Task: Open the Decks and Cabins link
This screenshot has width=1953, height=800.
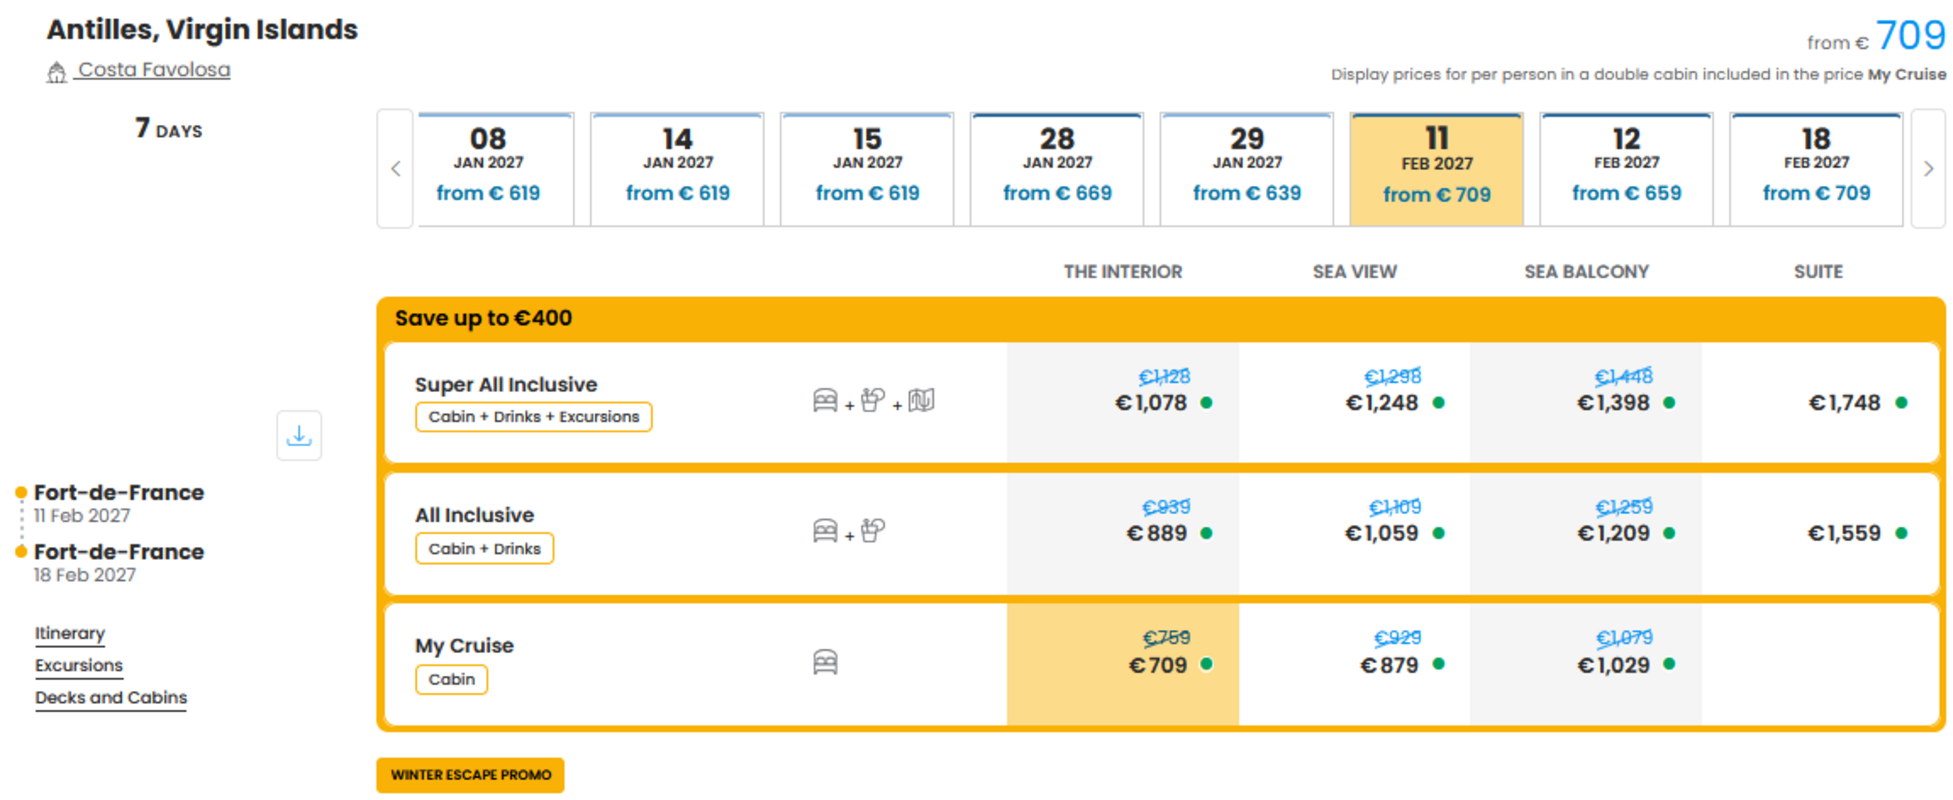Action: tap(111, 697)
